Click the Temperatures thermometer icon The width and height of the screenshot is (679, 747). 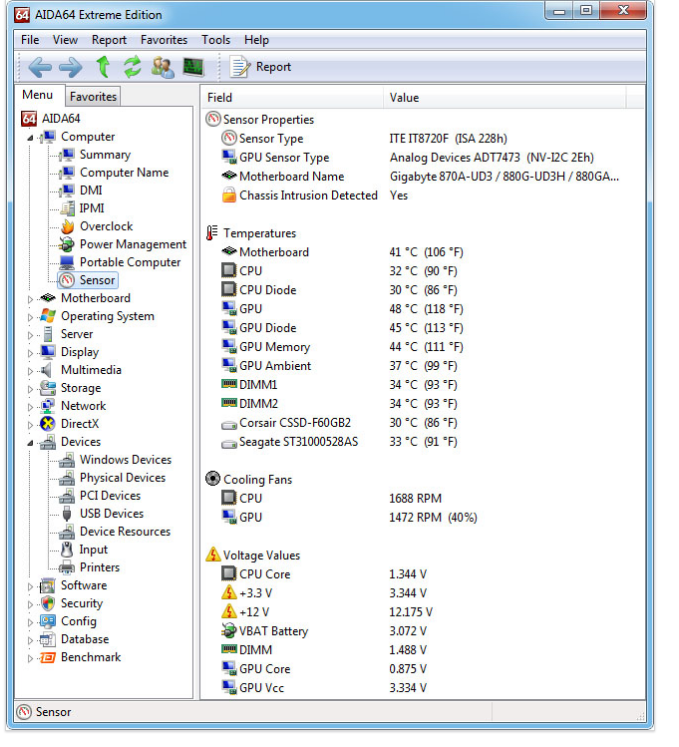coord(212,233)
